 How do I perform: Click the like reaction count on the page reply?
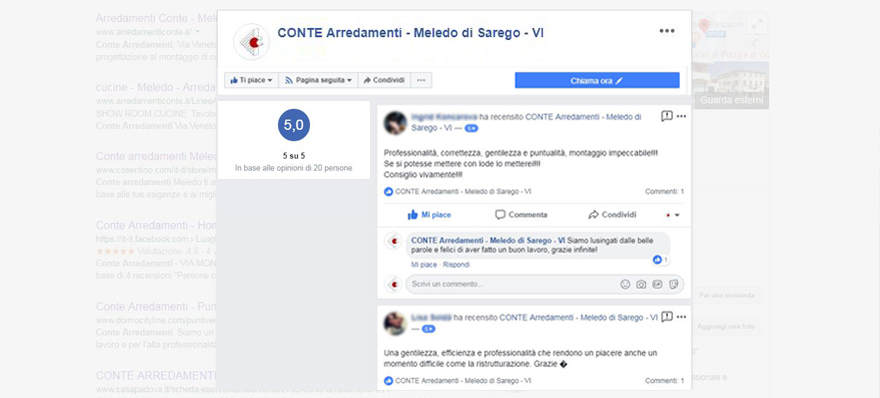(661, 260)
